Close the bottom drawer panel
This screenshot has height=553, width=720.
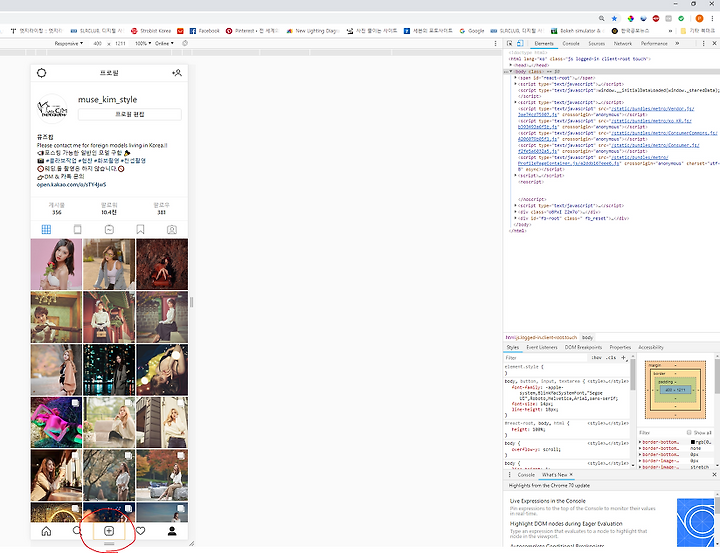coord(714,474)
